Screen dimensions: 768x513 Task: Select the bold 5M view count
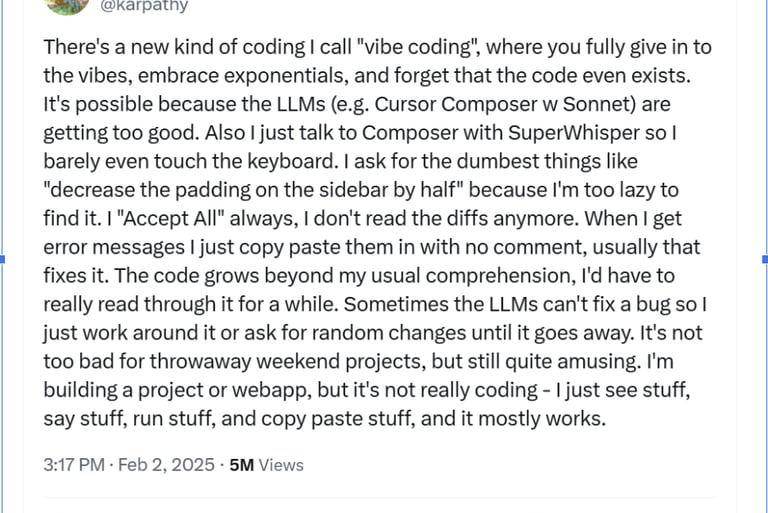241,464
